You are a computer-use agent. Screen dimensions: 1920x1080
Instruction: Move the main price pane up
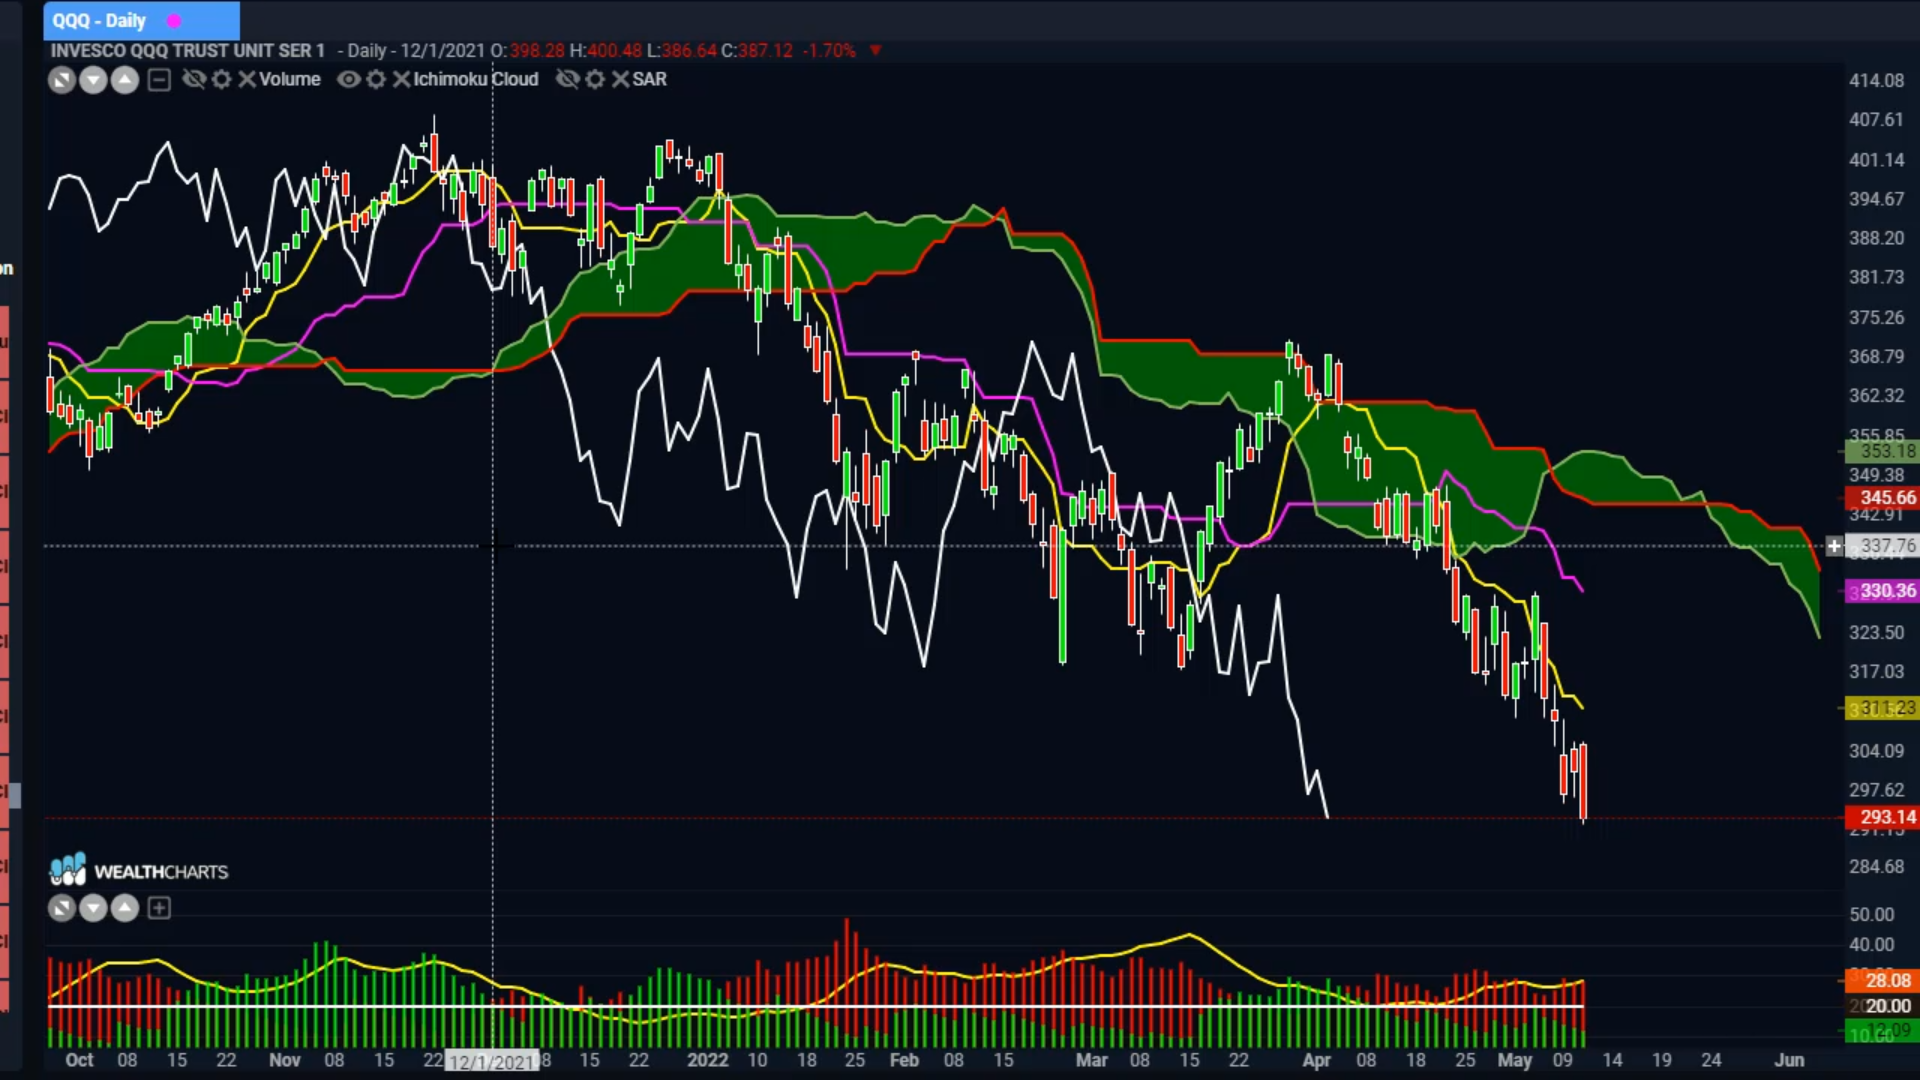click(x=125, y=80)
